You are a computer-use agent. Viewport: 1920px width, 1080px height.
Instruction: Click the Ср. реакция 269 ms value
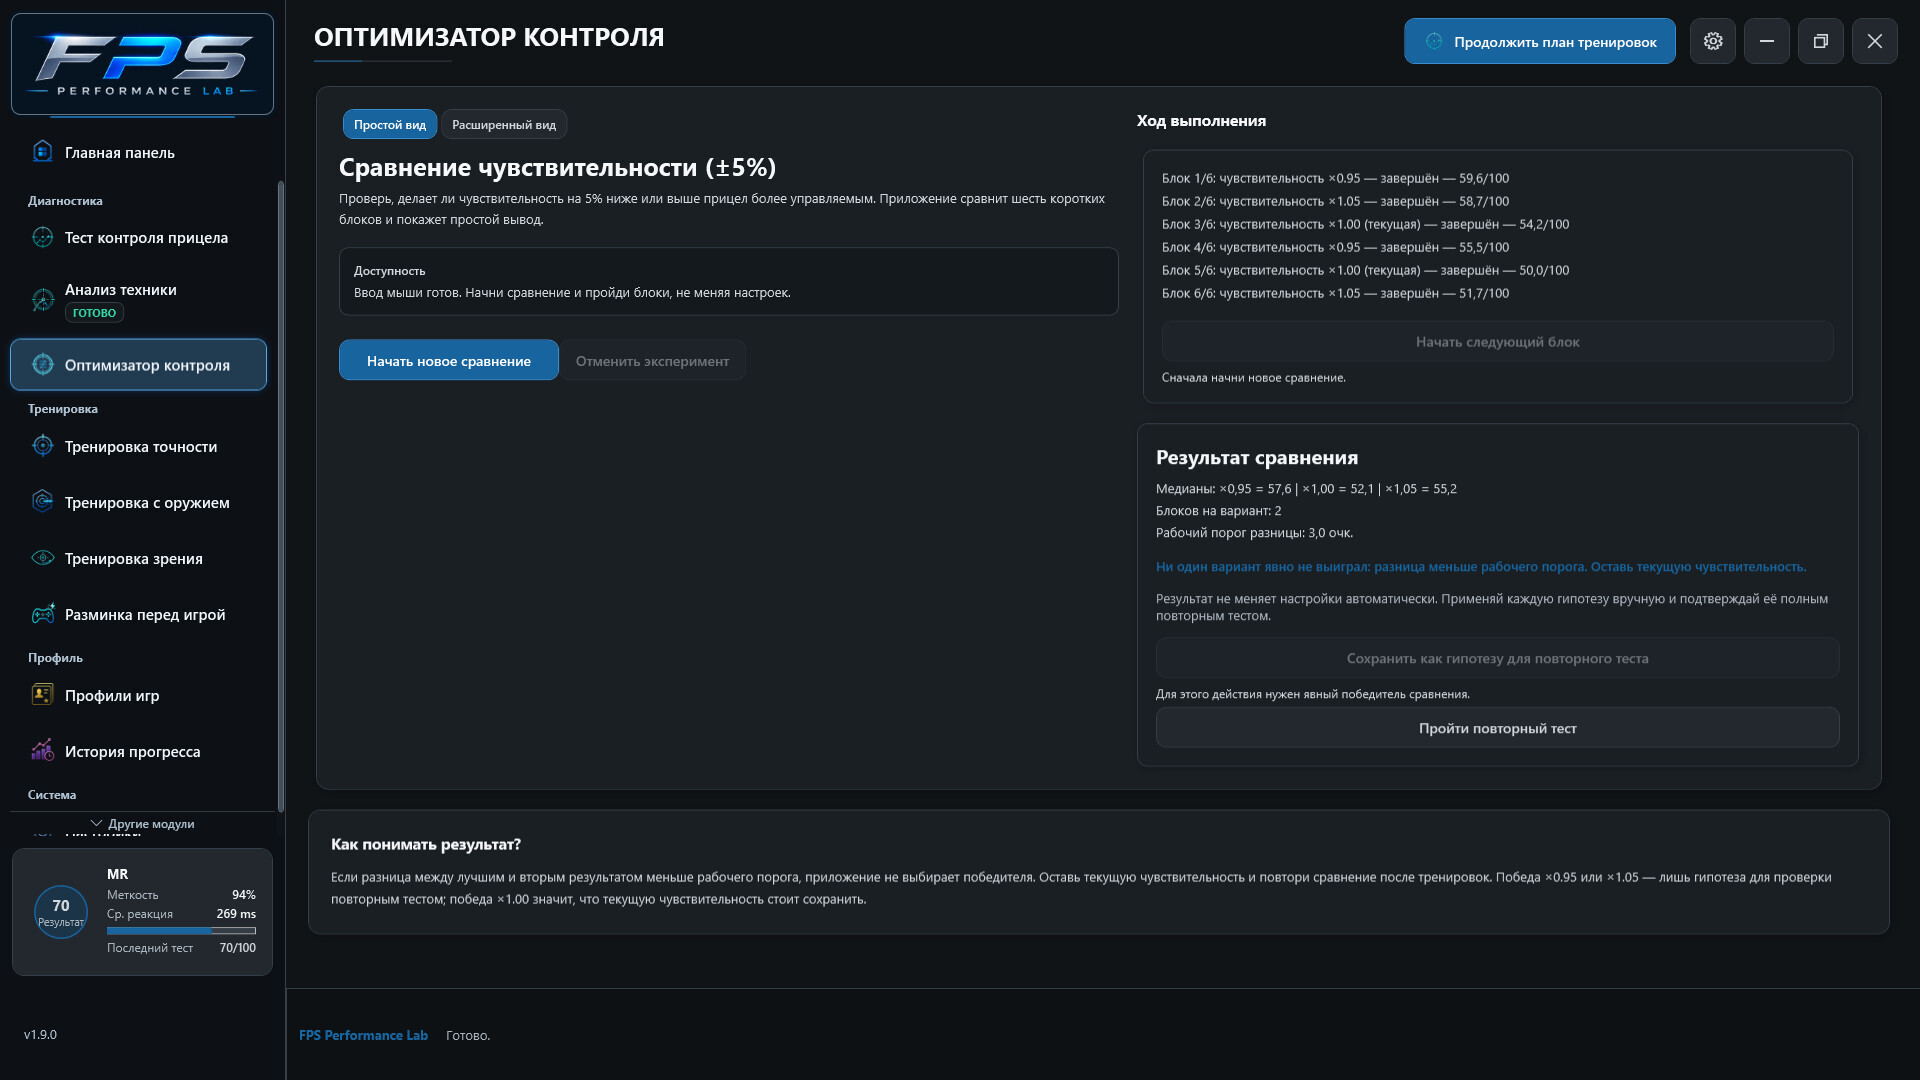click(236, 914)
